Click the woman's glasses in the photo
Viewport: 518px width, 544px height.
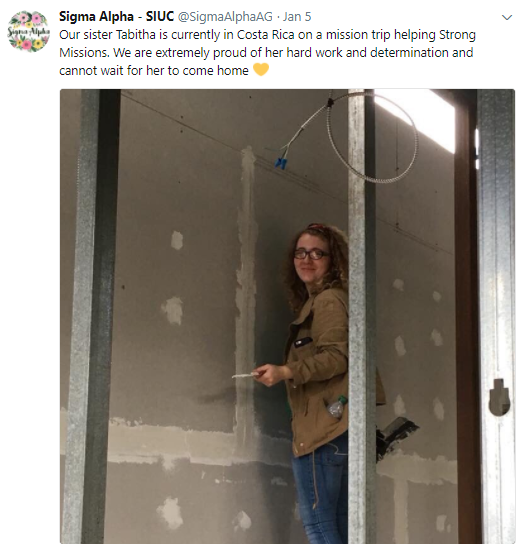click(311, 254)
